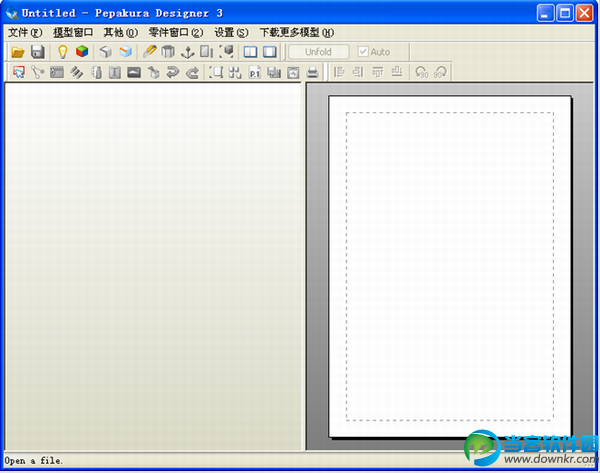
Task: Click the align left icon
Action: pos(339,72)
